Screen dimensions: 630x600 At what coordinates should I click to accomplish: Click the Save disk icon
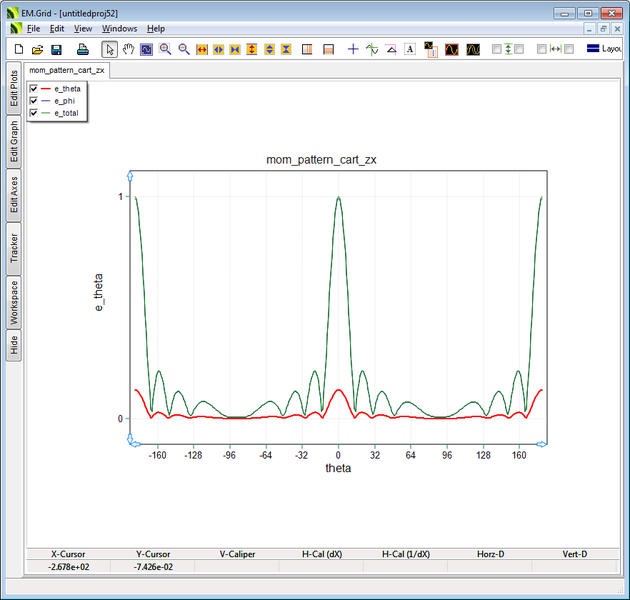pyautogui.click(x=56, y=49)
